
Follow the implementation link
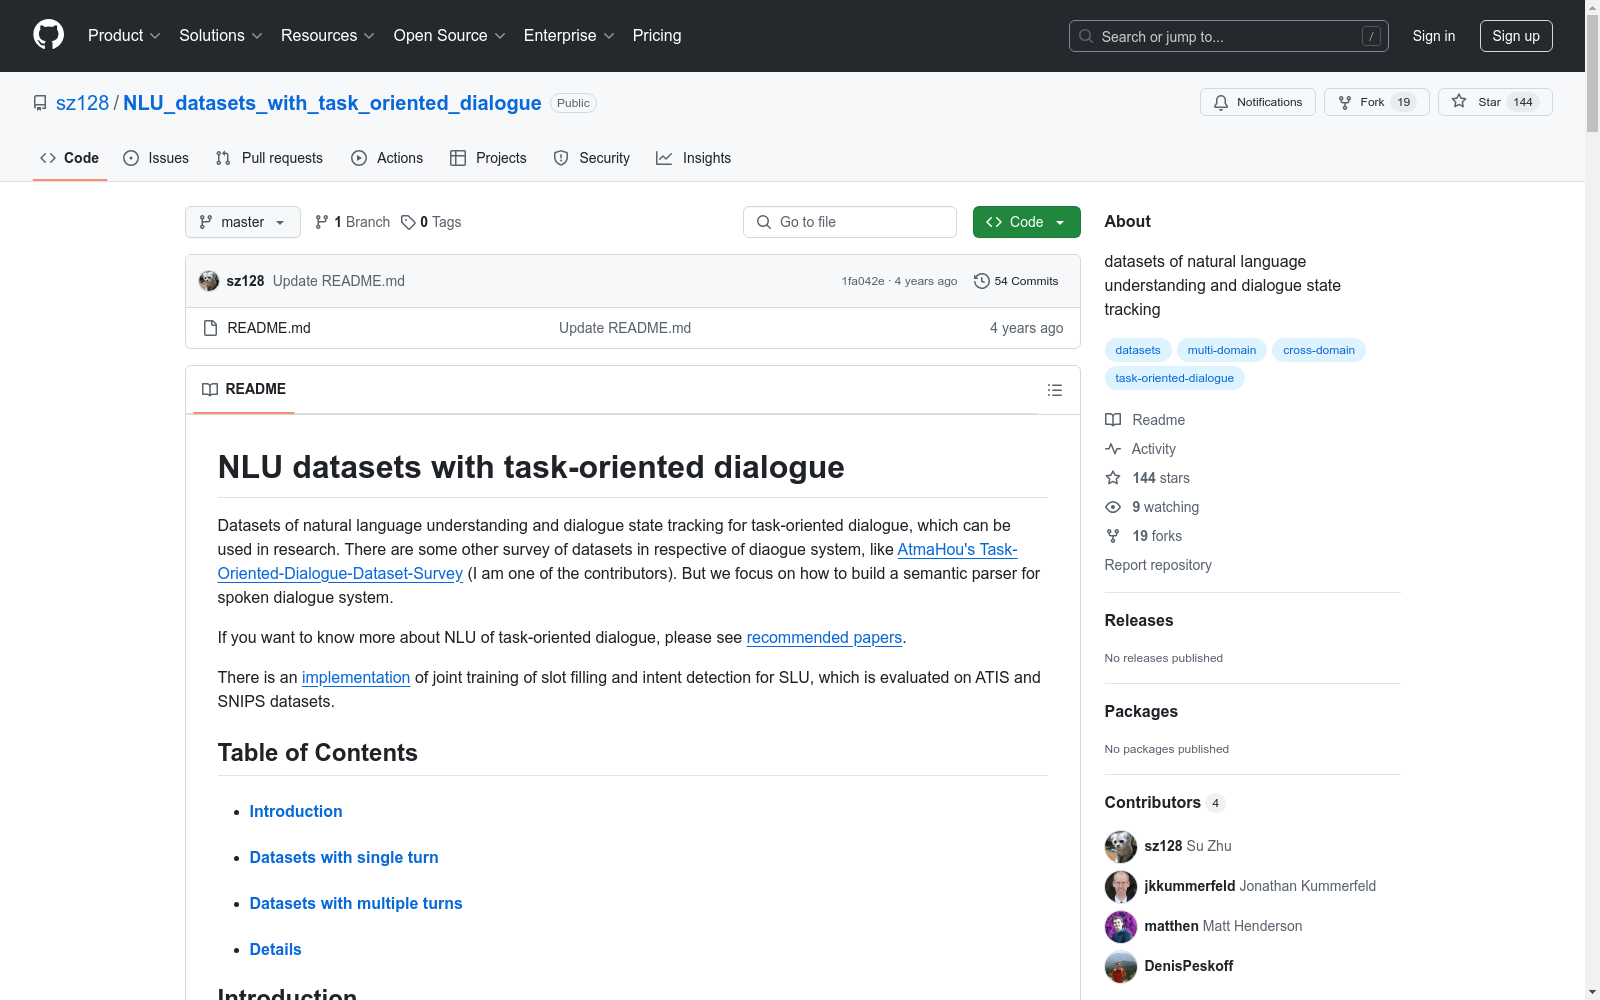coord(356,677)
